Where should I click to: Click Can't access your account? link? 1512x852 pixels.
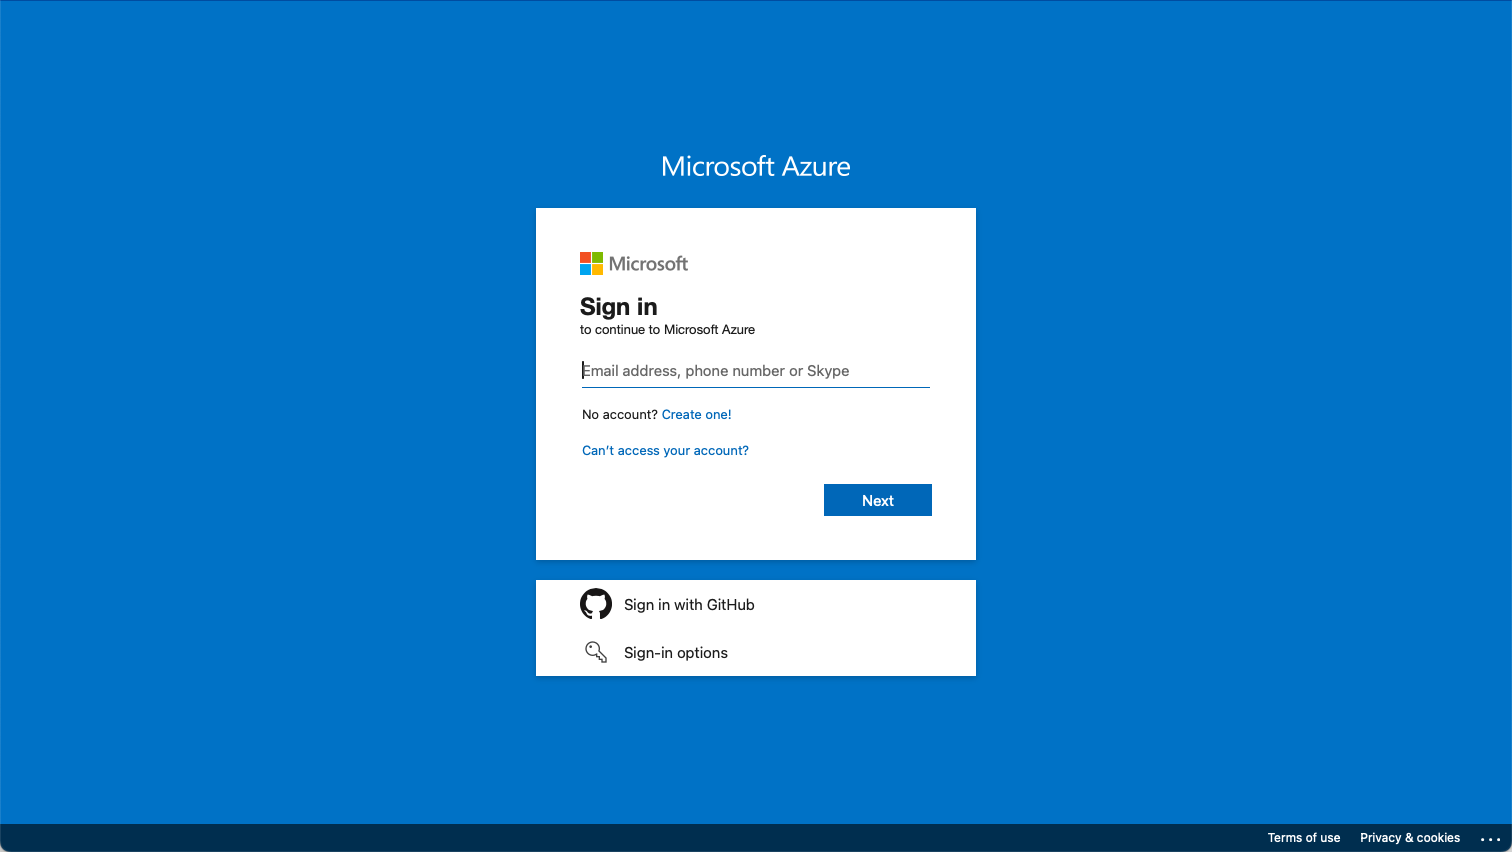[x=665, y=451]
